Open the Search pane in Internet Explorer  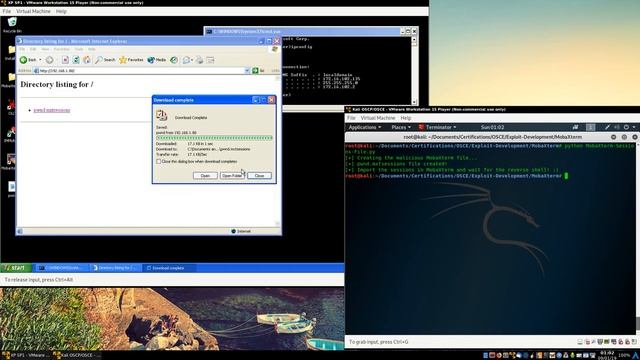click(105, 60)
